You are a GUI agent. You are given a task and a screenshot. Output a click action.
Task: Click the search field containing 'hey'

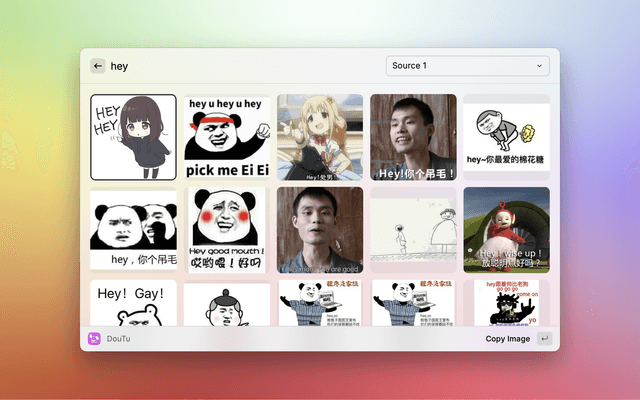coord(240,66)
